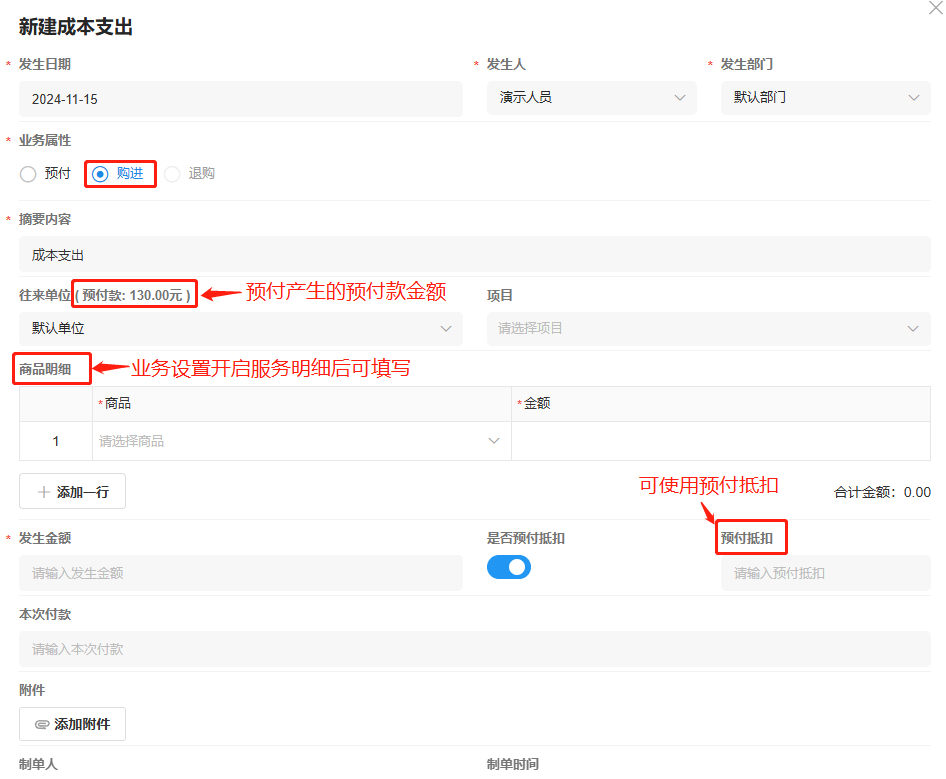
Task: Click the 摘要内容 input with 成本支出
Action: (x=474, y=255)
